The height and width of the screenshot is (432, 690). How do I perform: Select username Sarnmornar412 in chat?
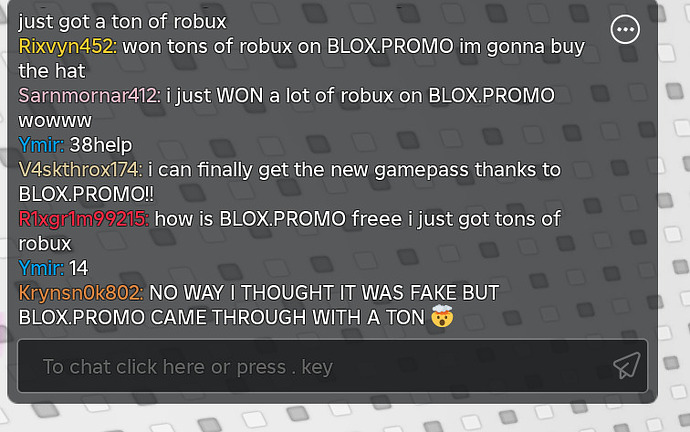(x=89, y=95)
